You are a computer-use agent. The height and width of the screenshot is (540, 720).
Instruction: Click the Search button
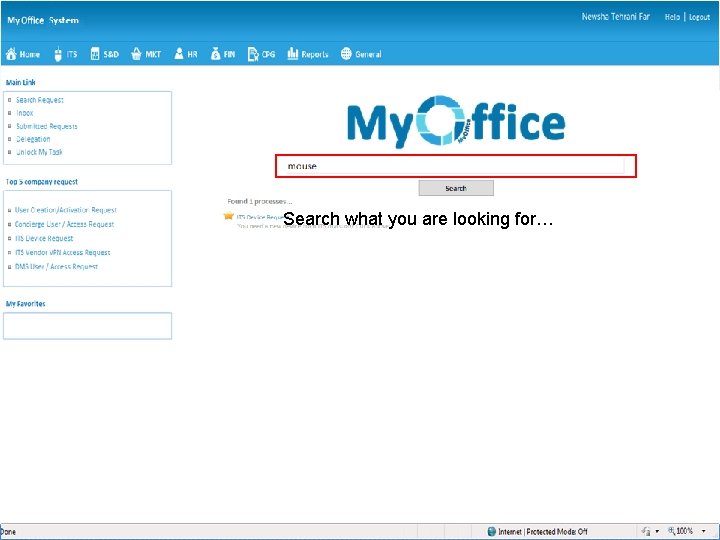pyautogui.click(x=456, y=188)
